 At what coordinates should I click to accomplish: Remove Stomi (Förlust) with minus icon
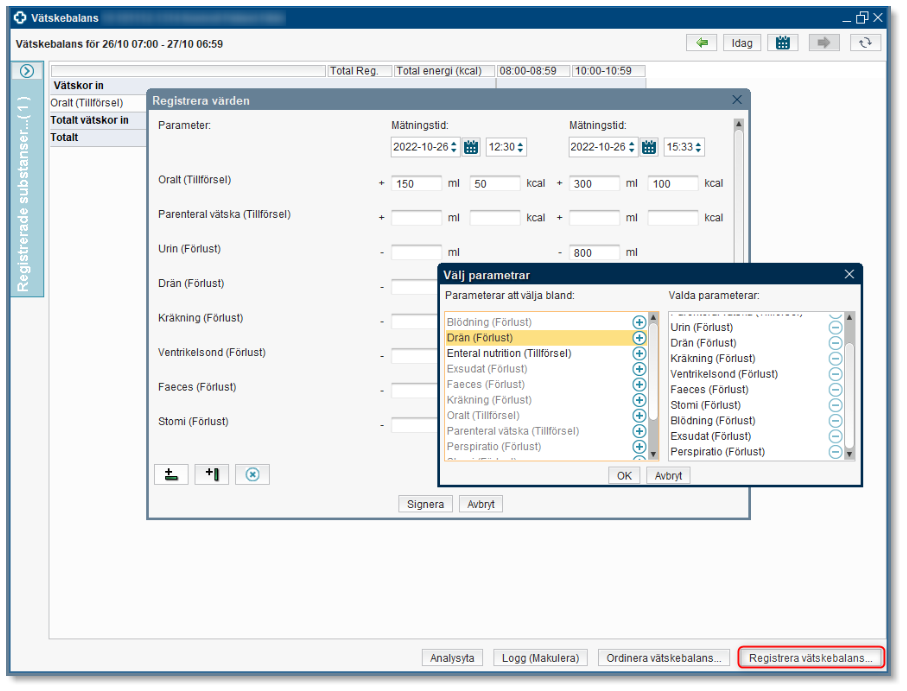pos(836,405)
